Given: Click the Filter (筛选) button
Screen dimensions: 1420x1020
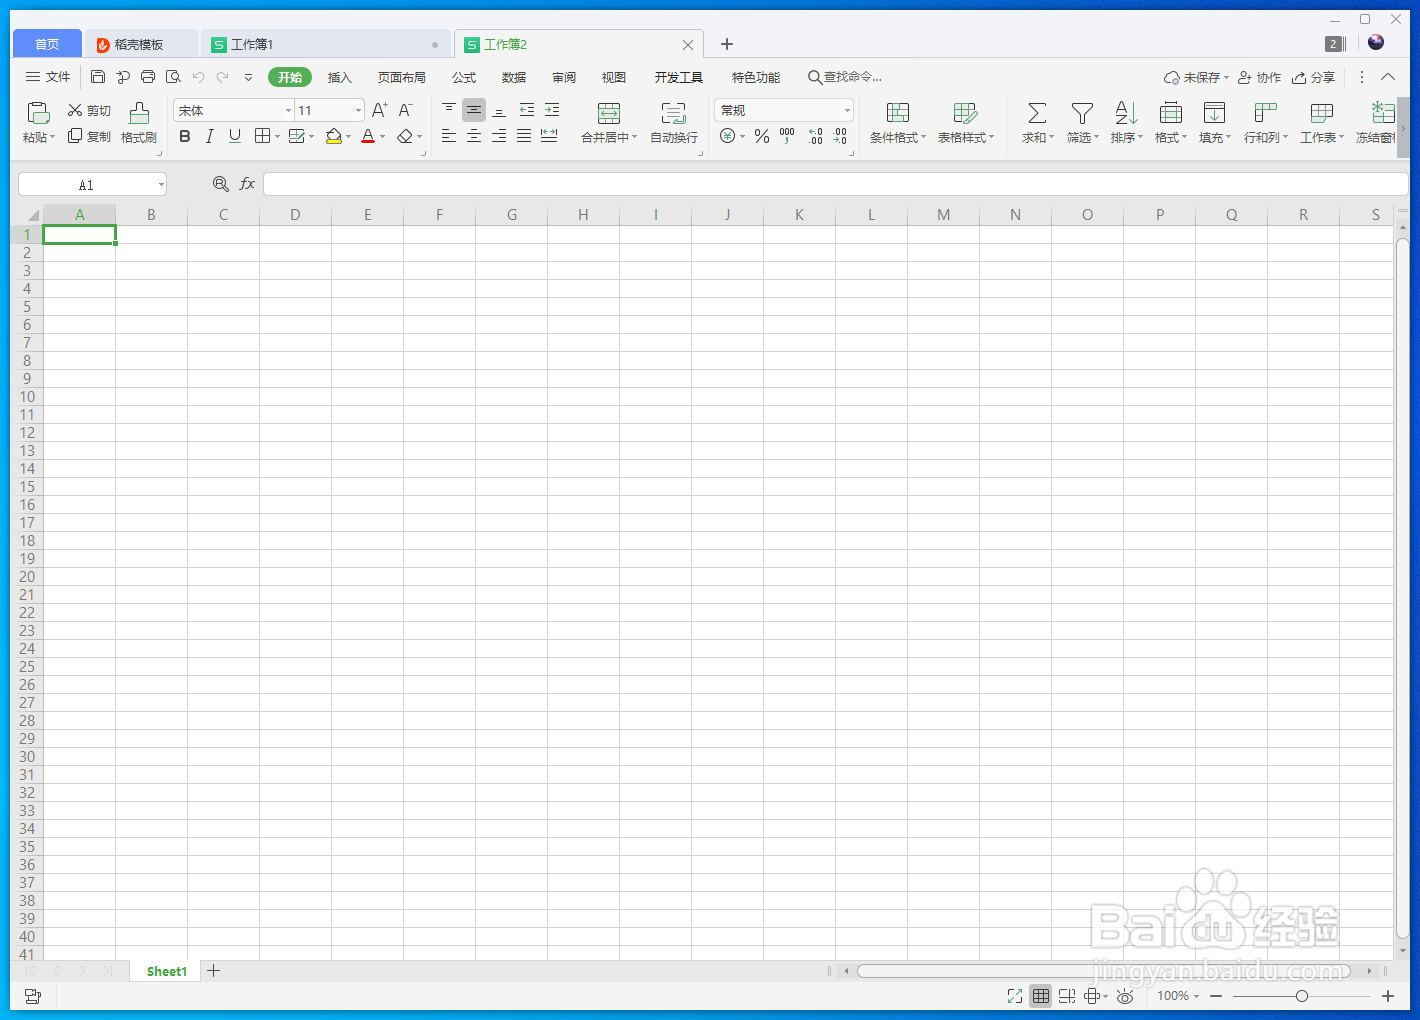Looking at the screenshot, I should [1082, 123].
